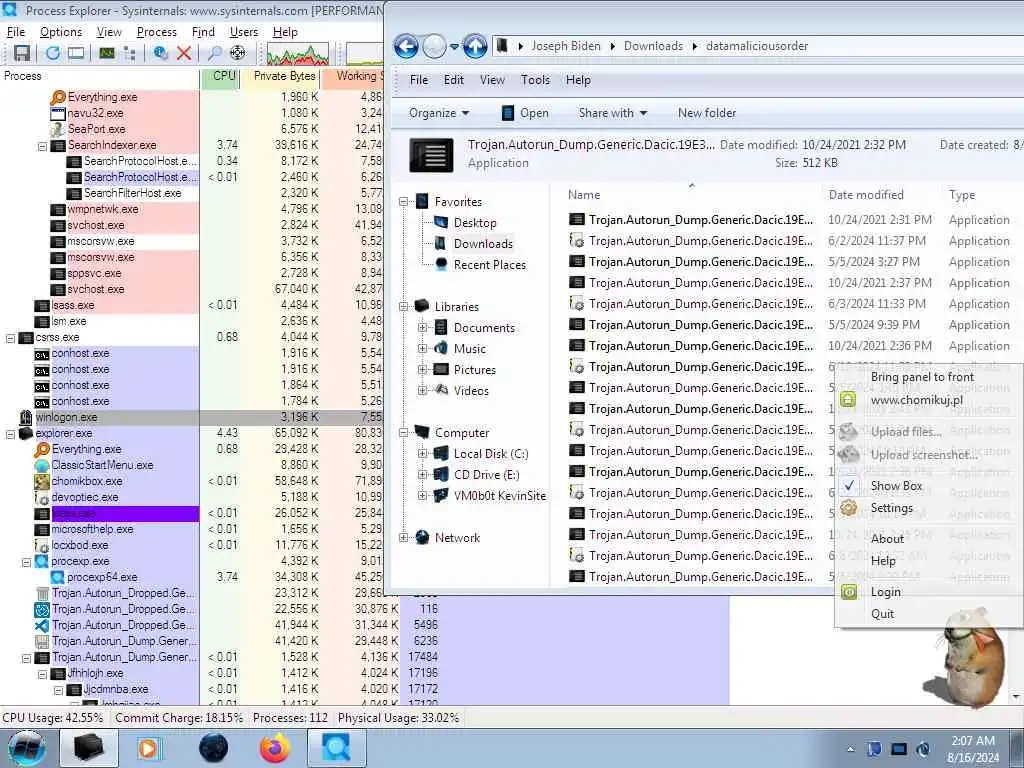Click the chomikuj home icon in context menu
Viewport: 1024px width, 768px height.
[x=848, y=400]
